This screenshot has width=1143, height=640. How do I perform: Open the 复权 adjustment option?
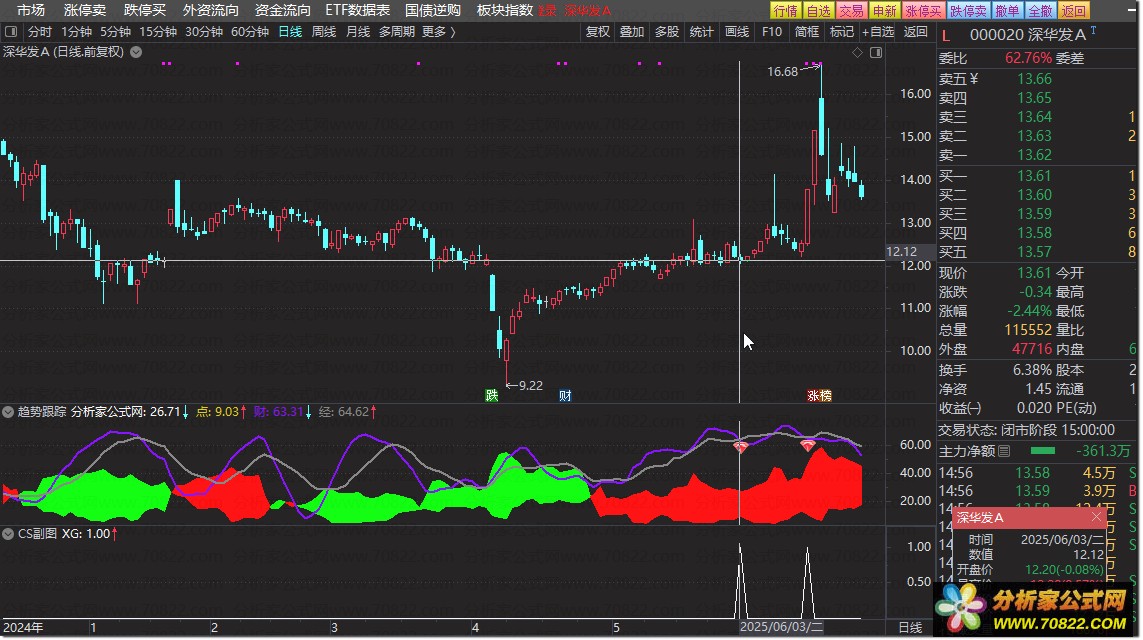(598, 32)
